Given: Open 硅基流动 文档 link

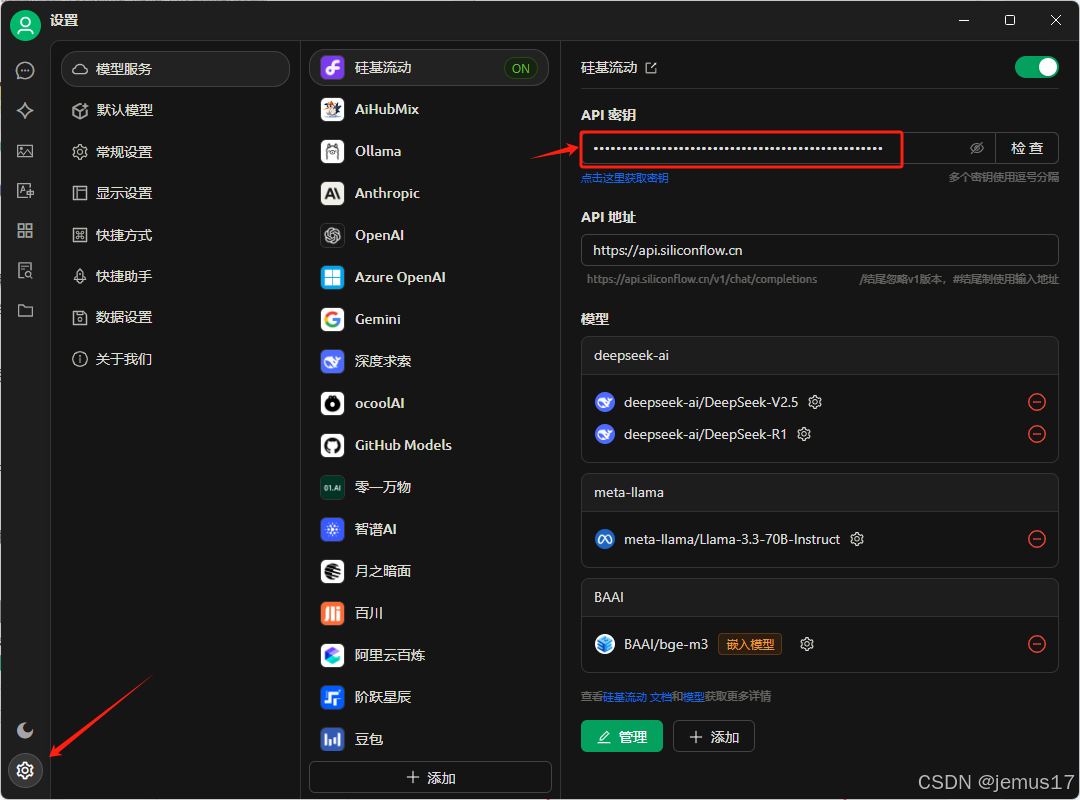Looking at the screenshot, I should point(637,697).
